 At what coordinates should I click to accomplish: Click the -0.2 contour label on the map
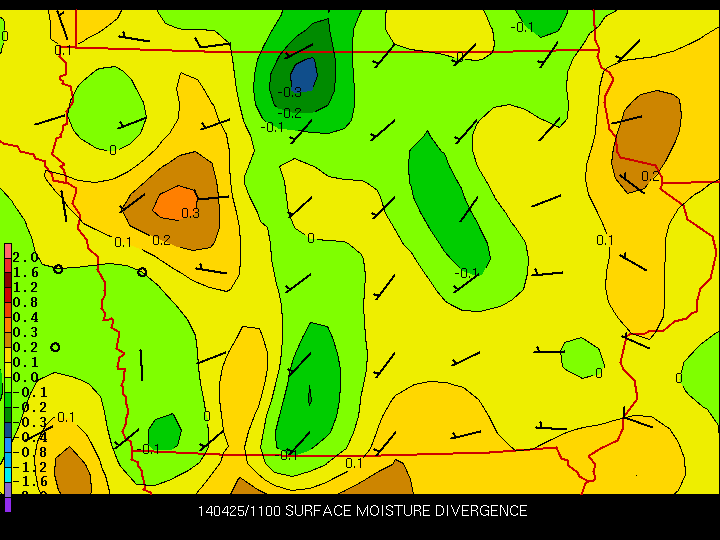click(289, 113)
